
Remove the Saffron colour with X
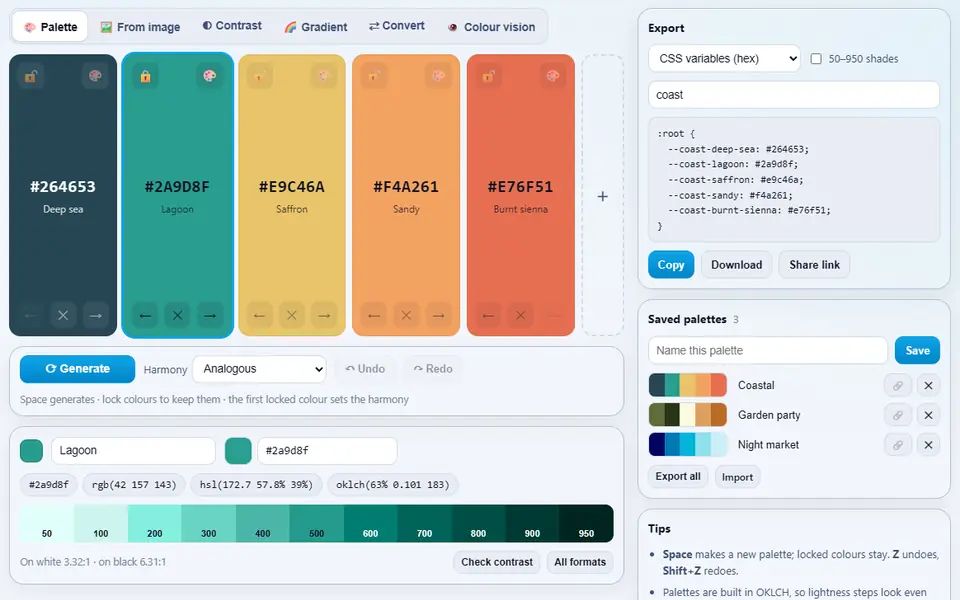[292, 315]
